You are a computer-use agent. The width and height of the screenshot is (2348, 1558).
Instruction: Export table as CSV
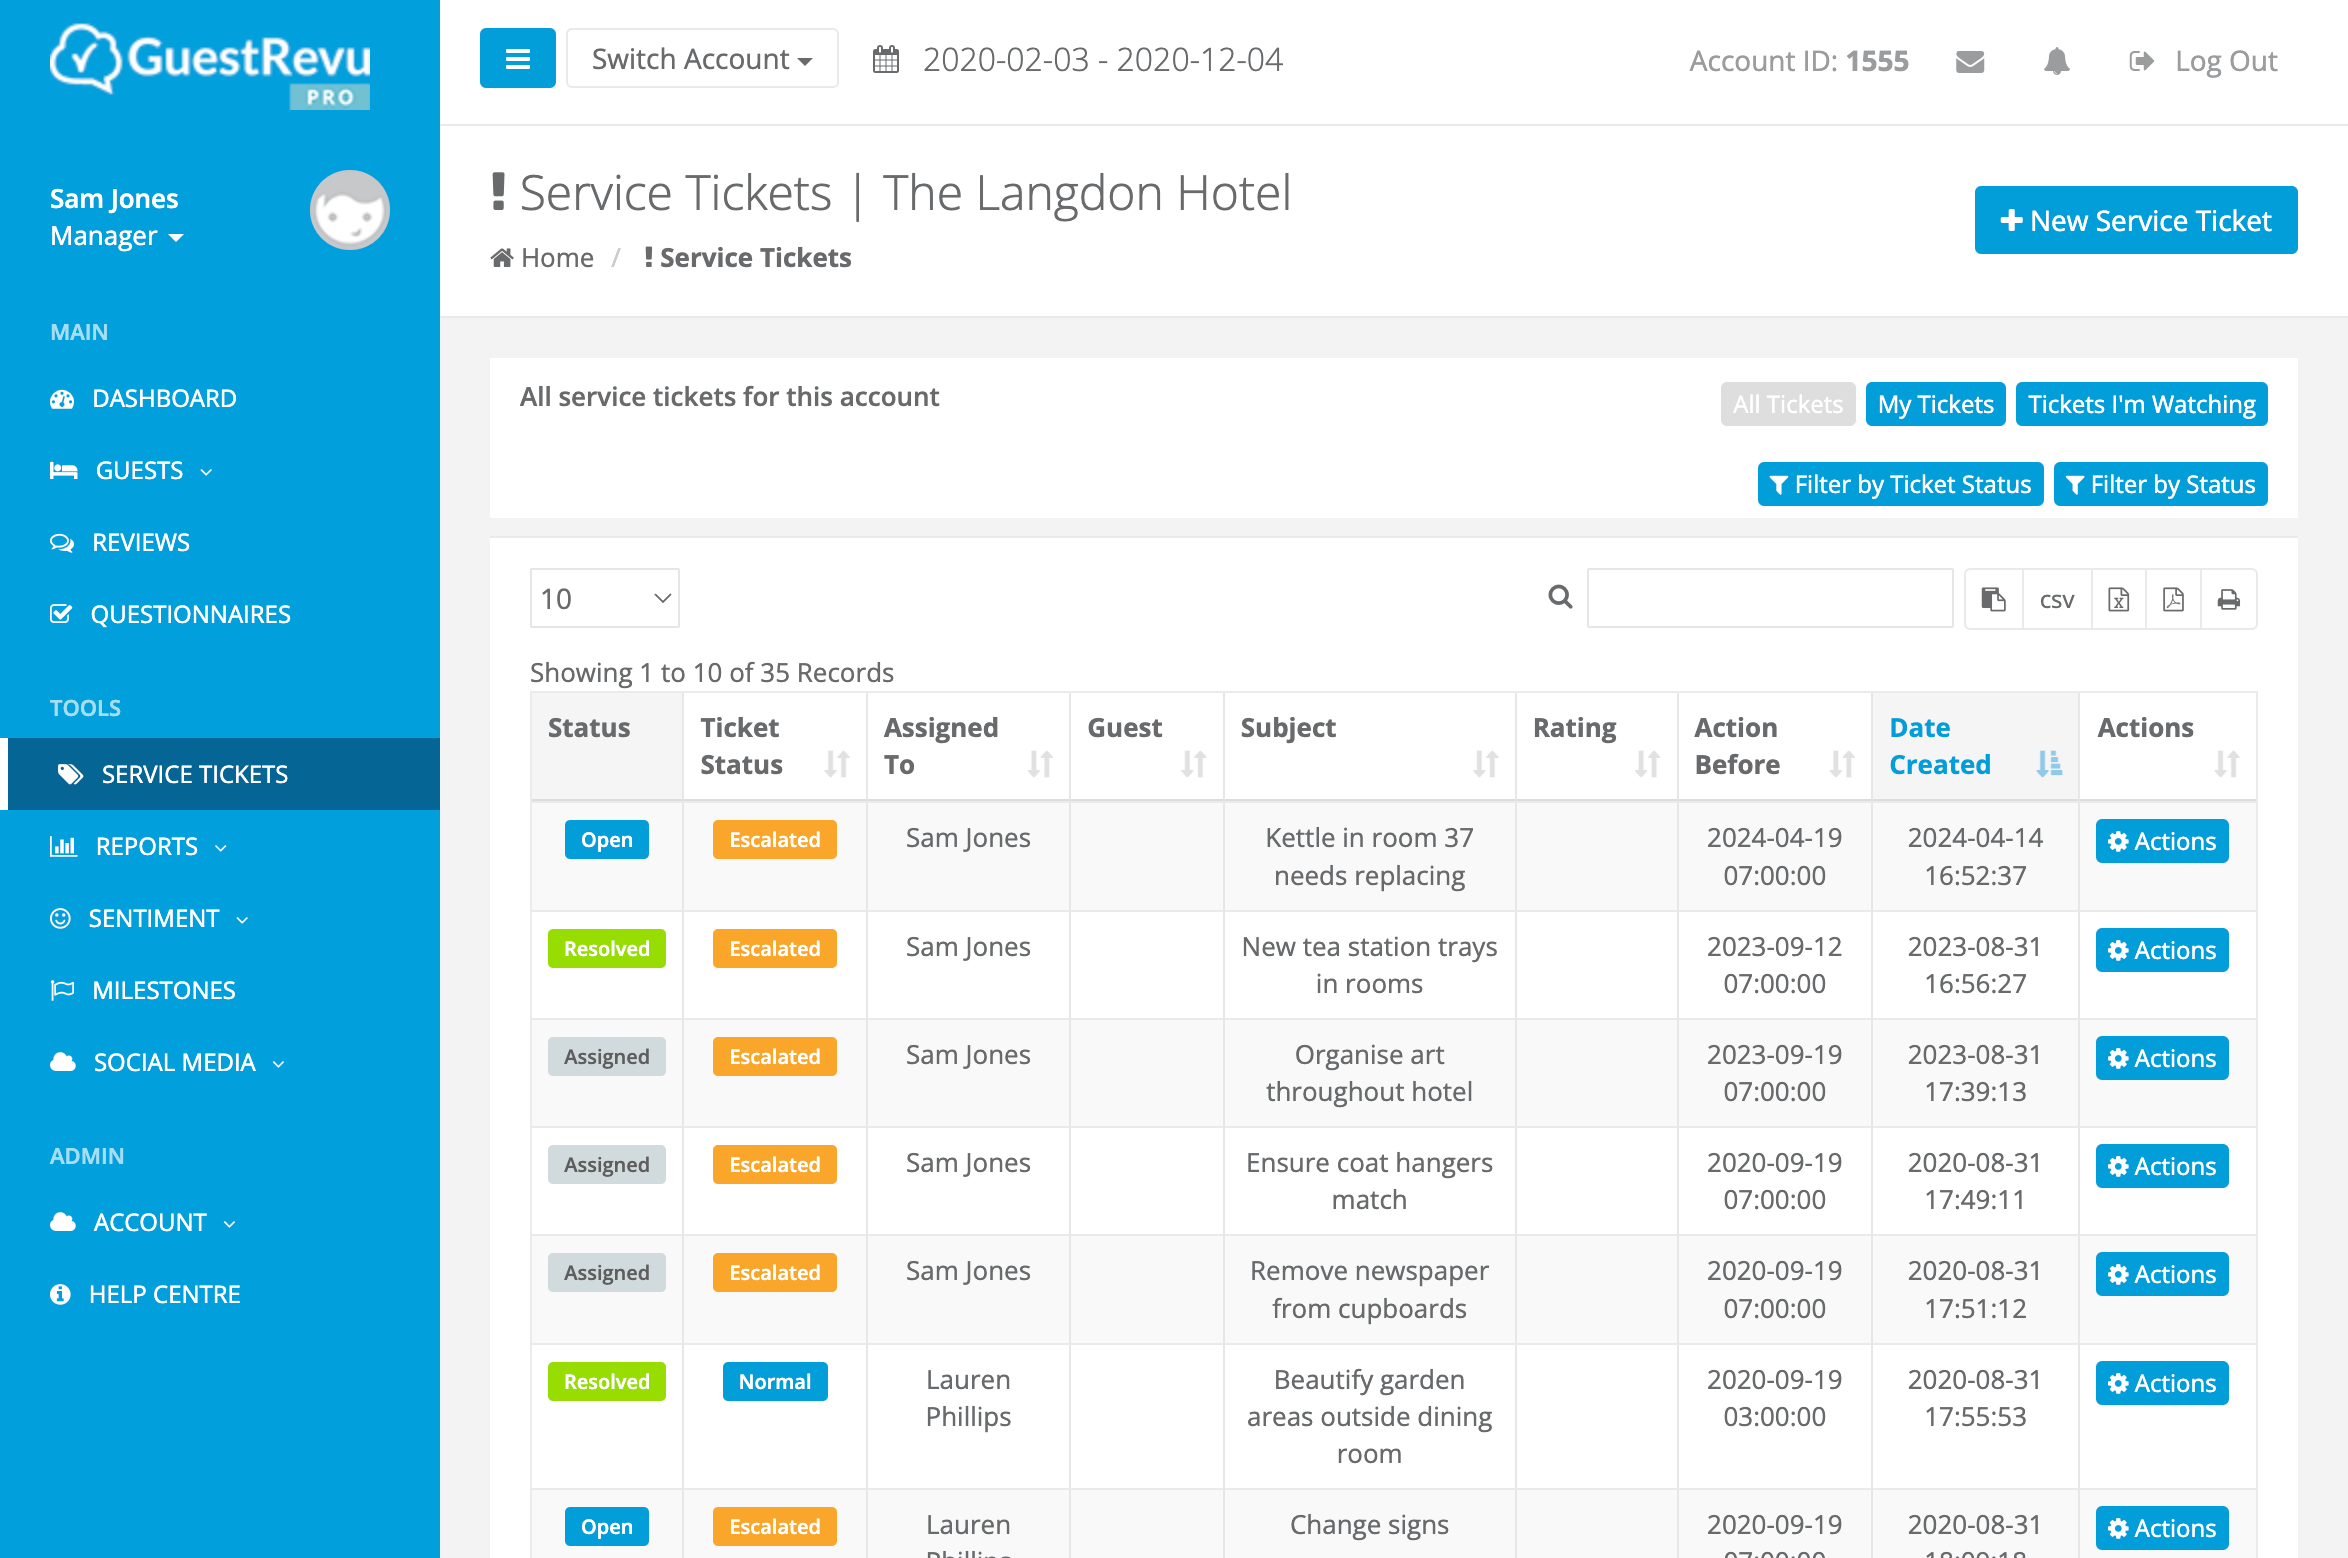(x=2057, y=599)
